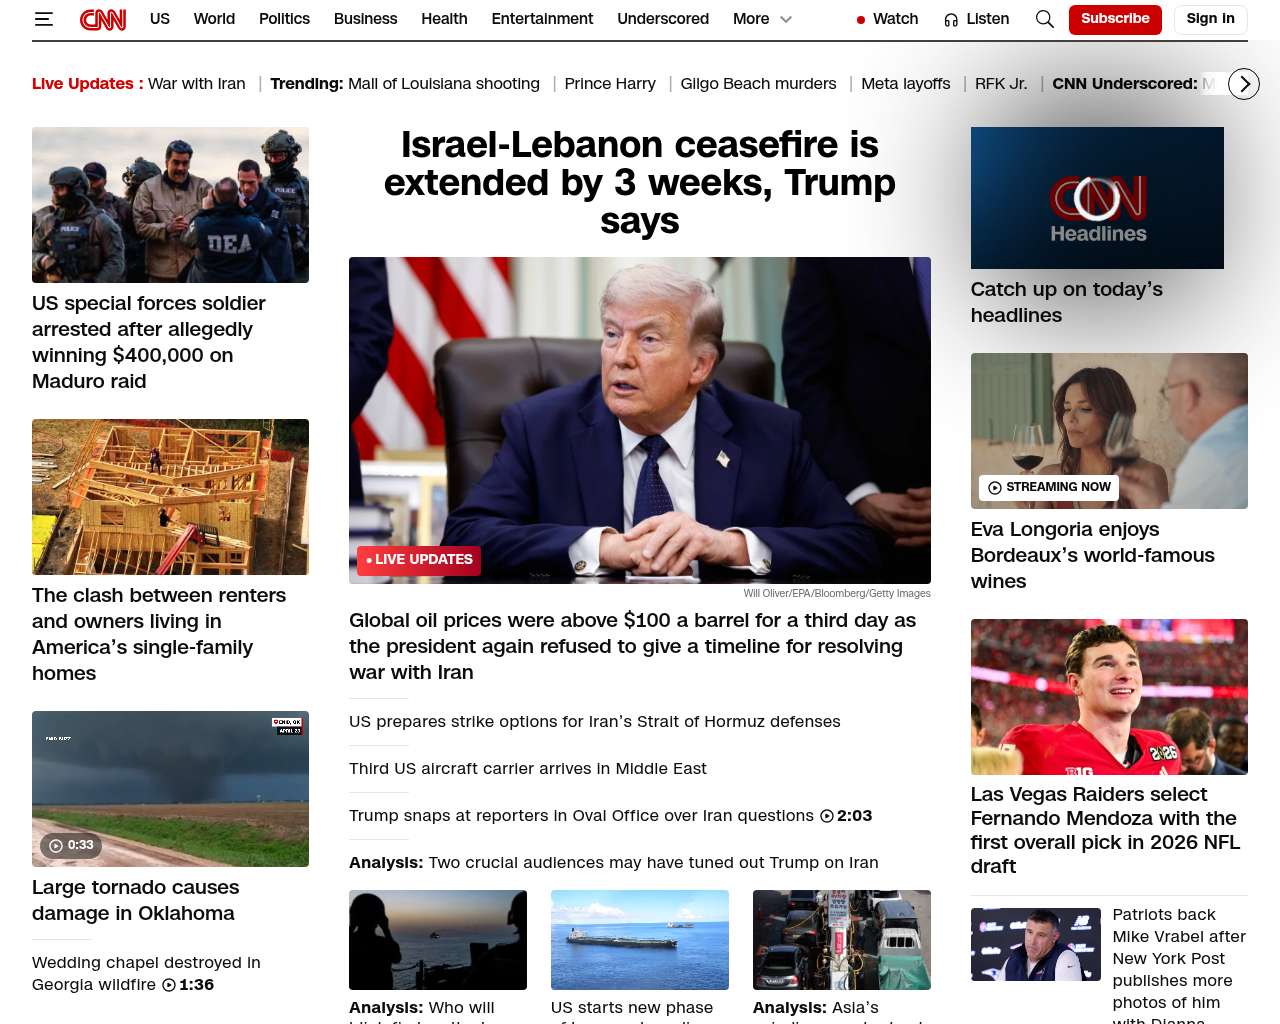Open the CNN Headlines thumbnail
The height and width of the screenshot is (1024, 1280).
click(x=1097, y=198)
